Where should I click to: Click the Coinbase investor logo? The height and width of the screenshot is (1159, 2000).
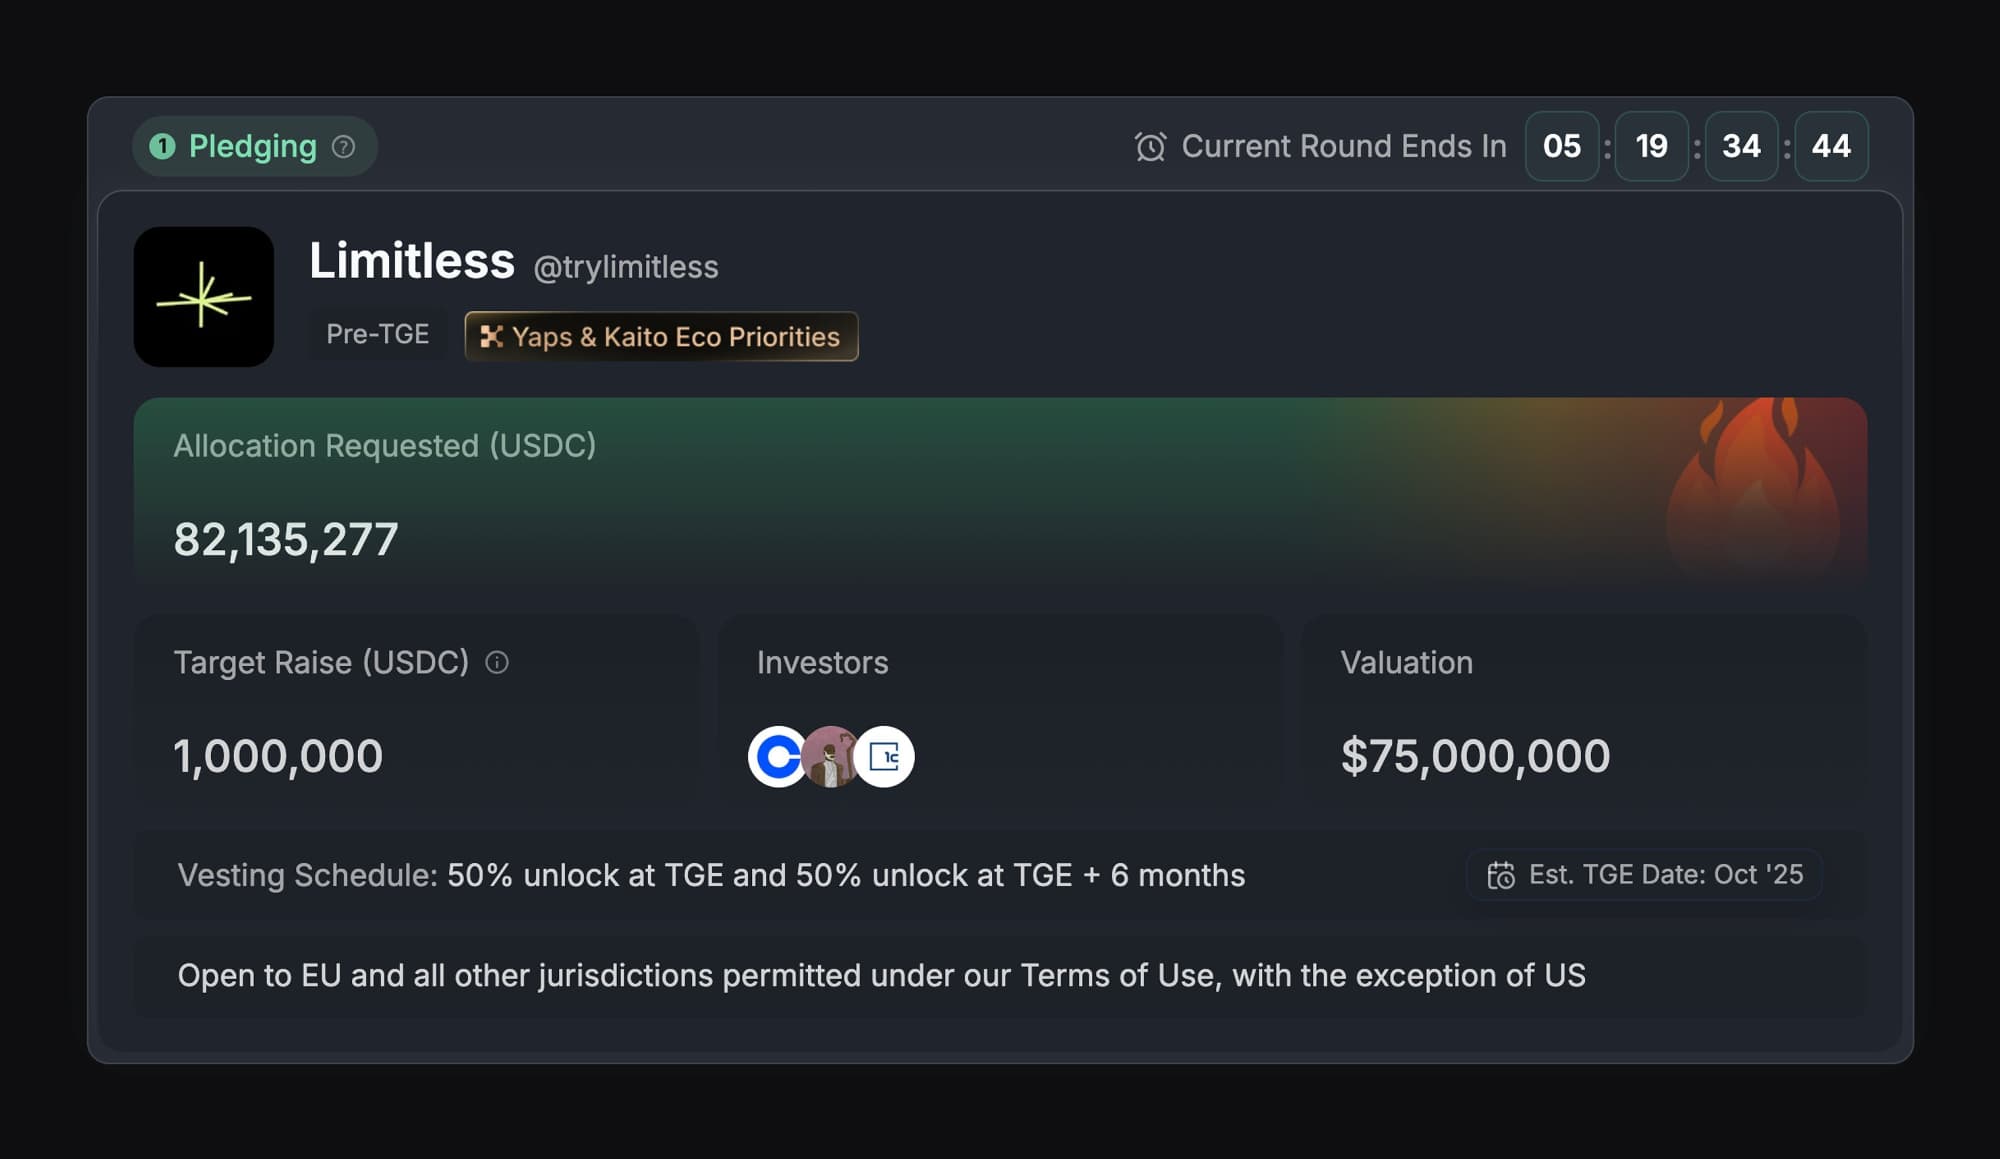[776, 757]
